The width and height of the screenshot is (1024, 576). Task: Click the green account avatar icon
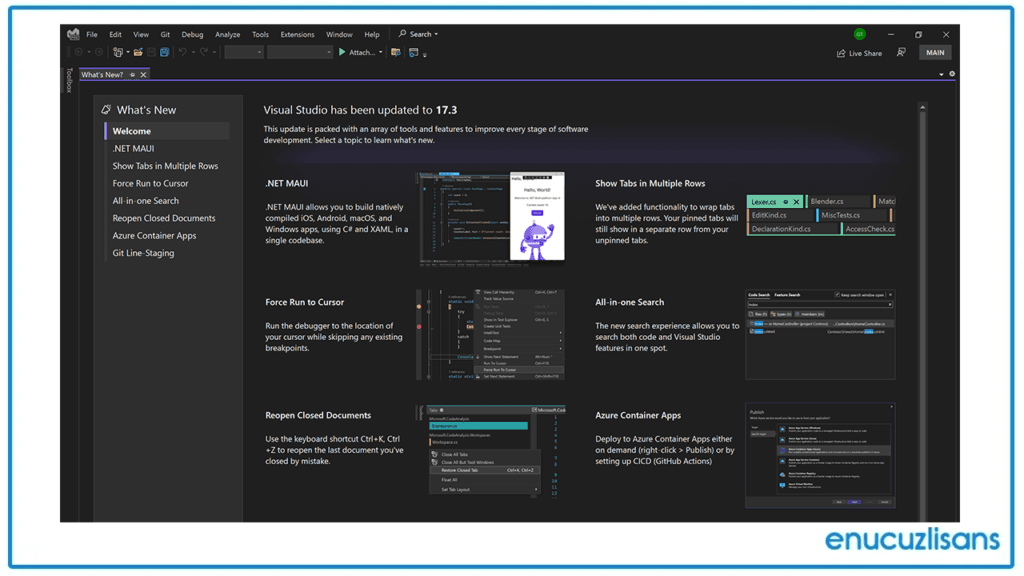coord(859,33)
